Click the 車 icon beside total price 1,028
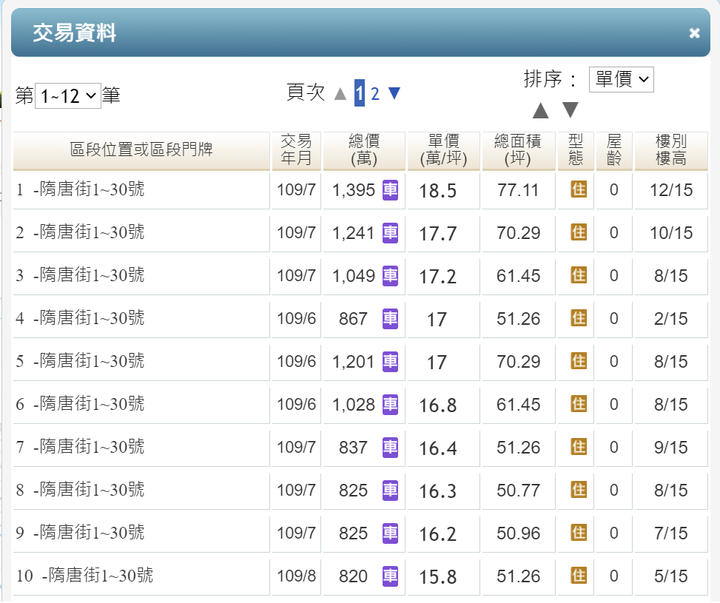This screenshot has width=720, height=603. (390, 405)
